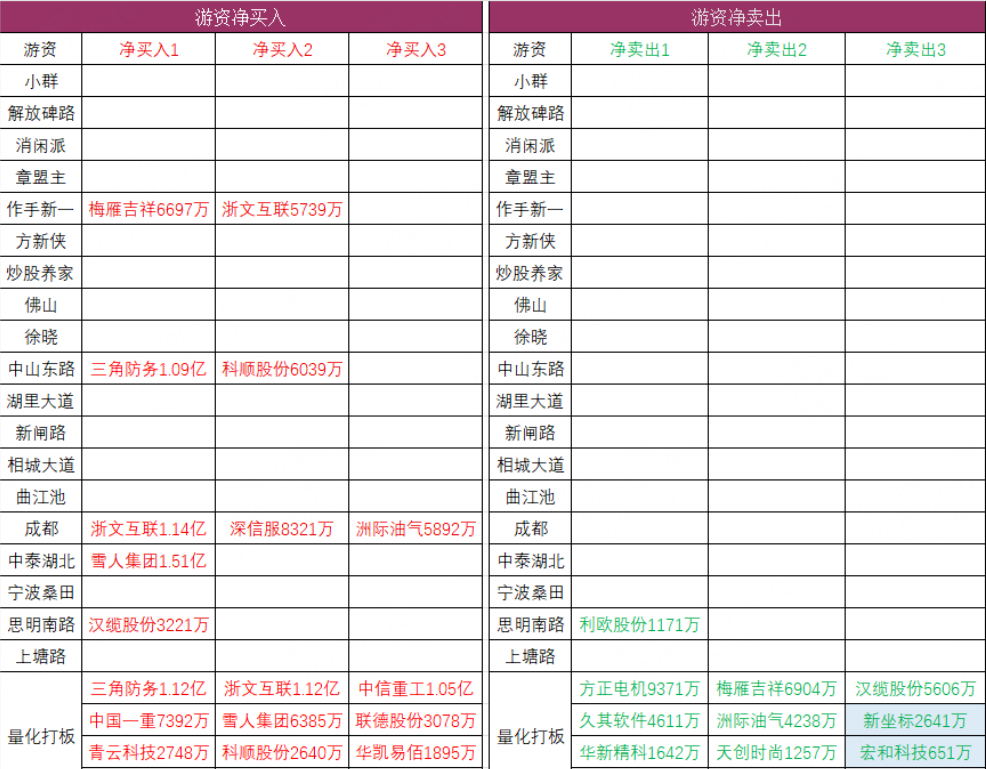Select the 净买入2 column header
This screenshot has width=986, height=769.
tap(282, 49)
